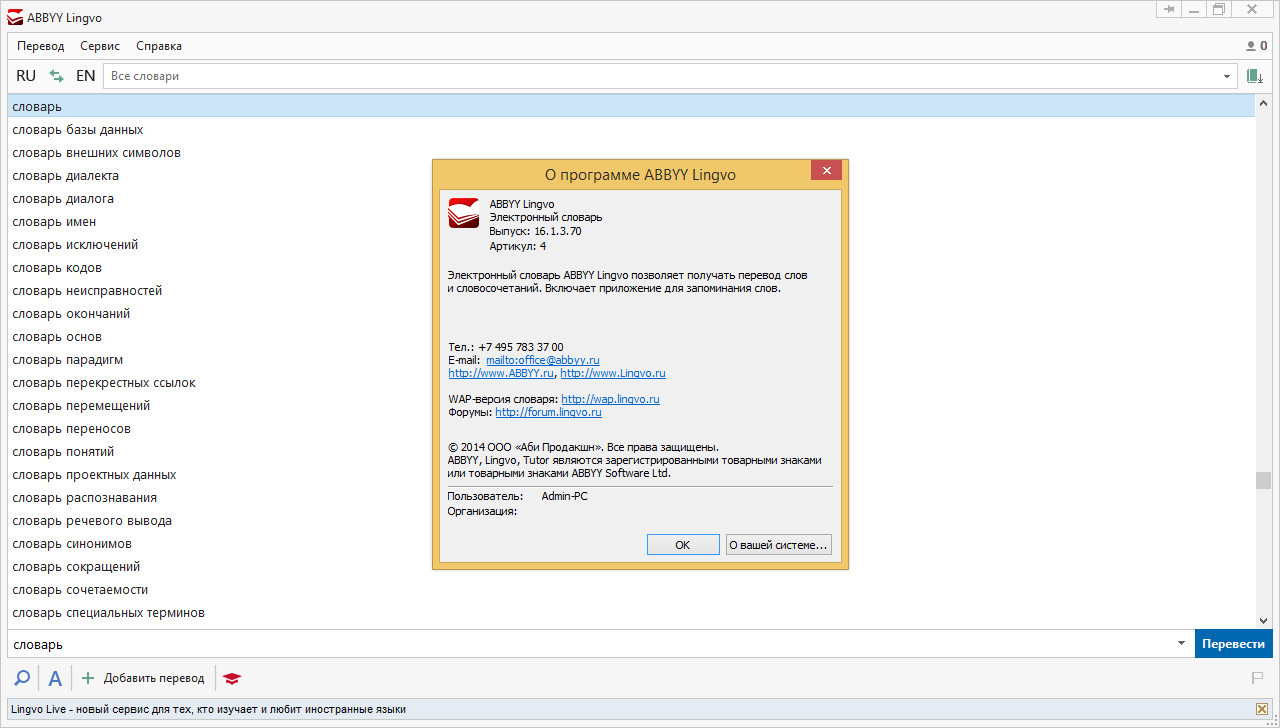
Task: Click the О вашей системе button
Action: click(x=779, y=545)
